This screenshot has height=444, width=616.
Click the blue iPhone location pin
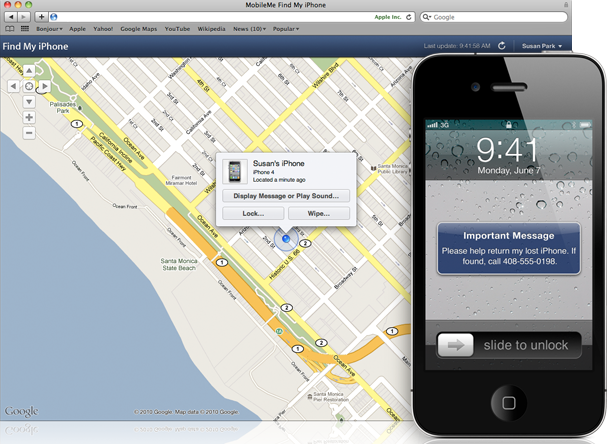pyautogui.click(x=286, y=239)
